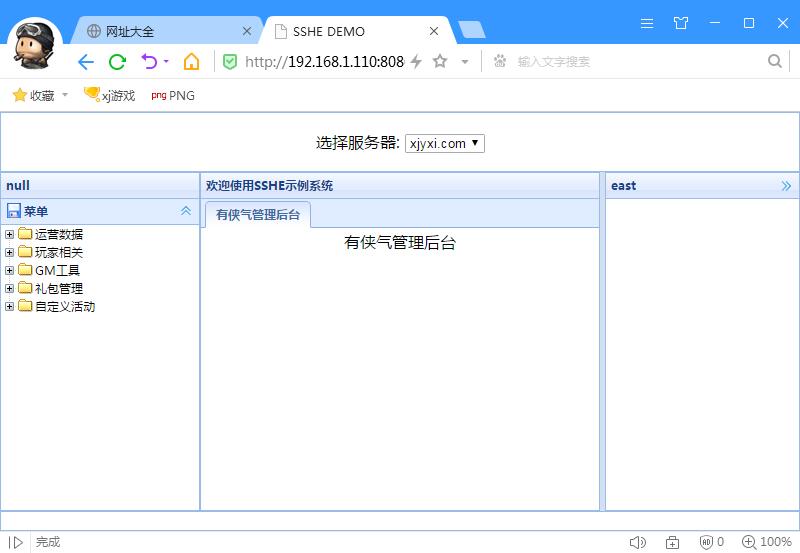Expand the 礼包管理 tree node
Viewport: 800px width, 553px height.
10,289
